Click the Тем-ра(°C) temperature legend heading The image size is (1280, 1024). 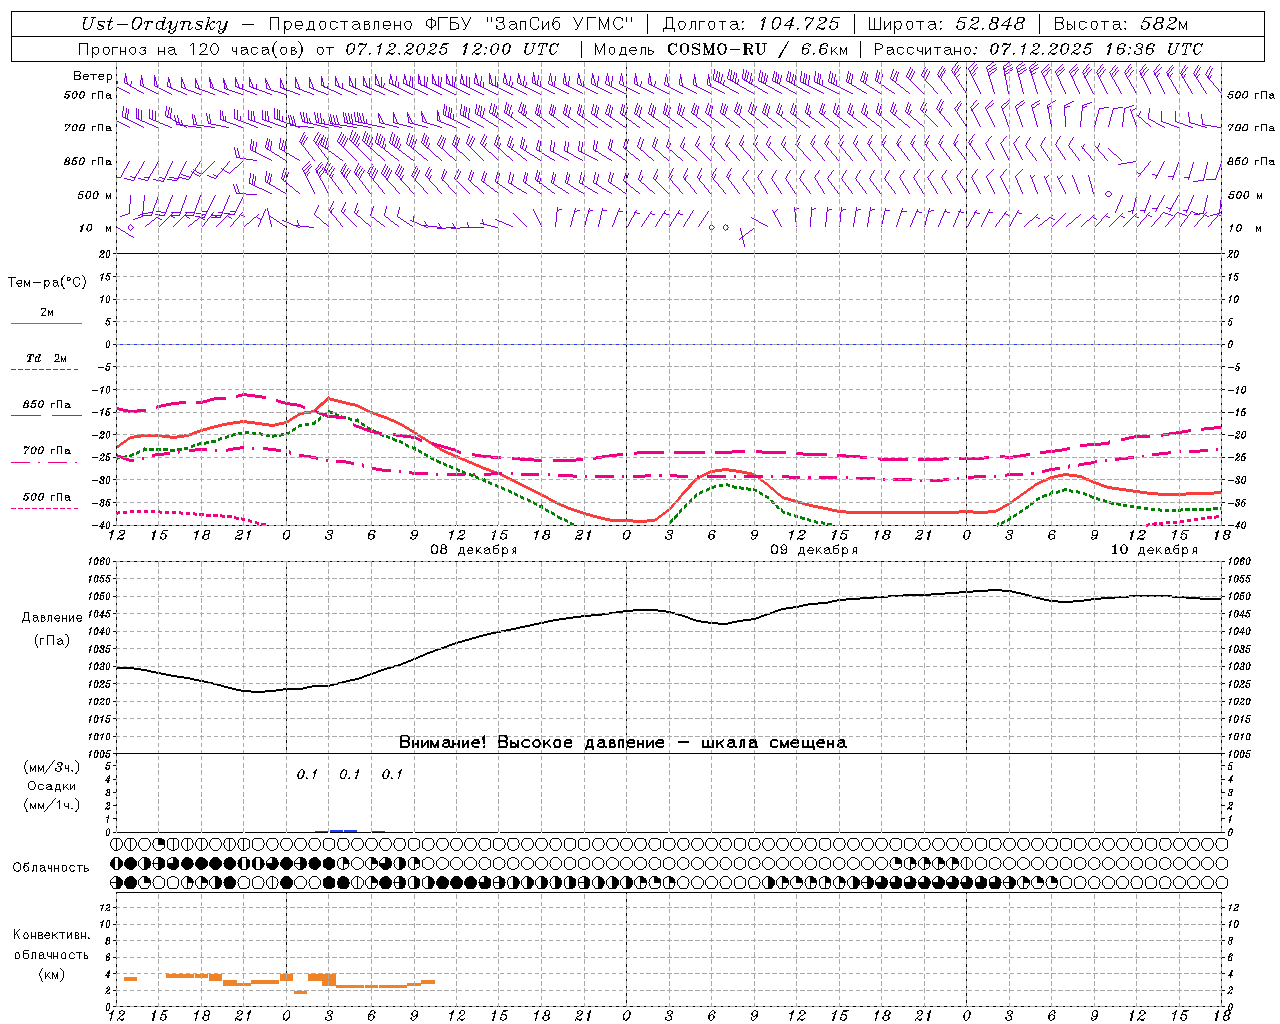47,283
